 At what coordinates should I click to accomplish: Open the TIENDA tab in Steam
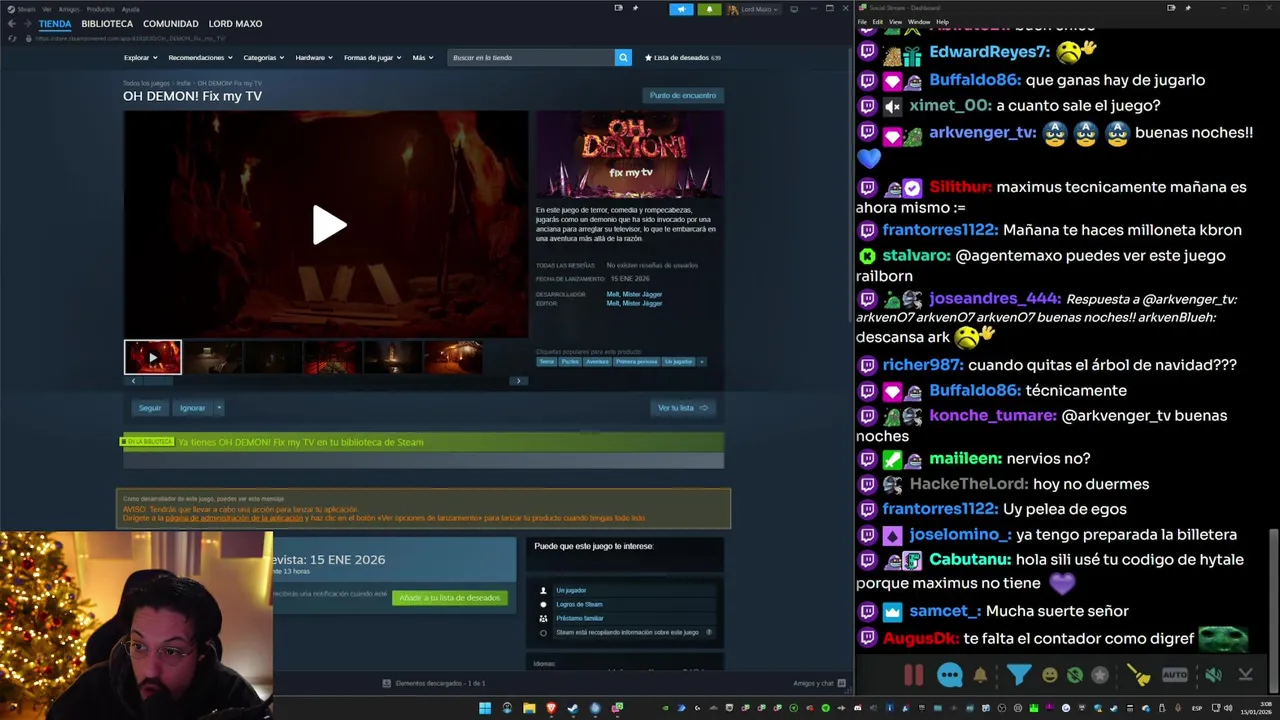coord(55,24)
